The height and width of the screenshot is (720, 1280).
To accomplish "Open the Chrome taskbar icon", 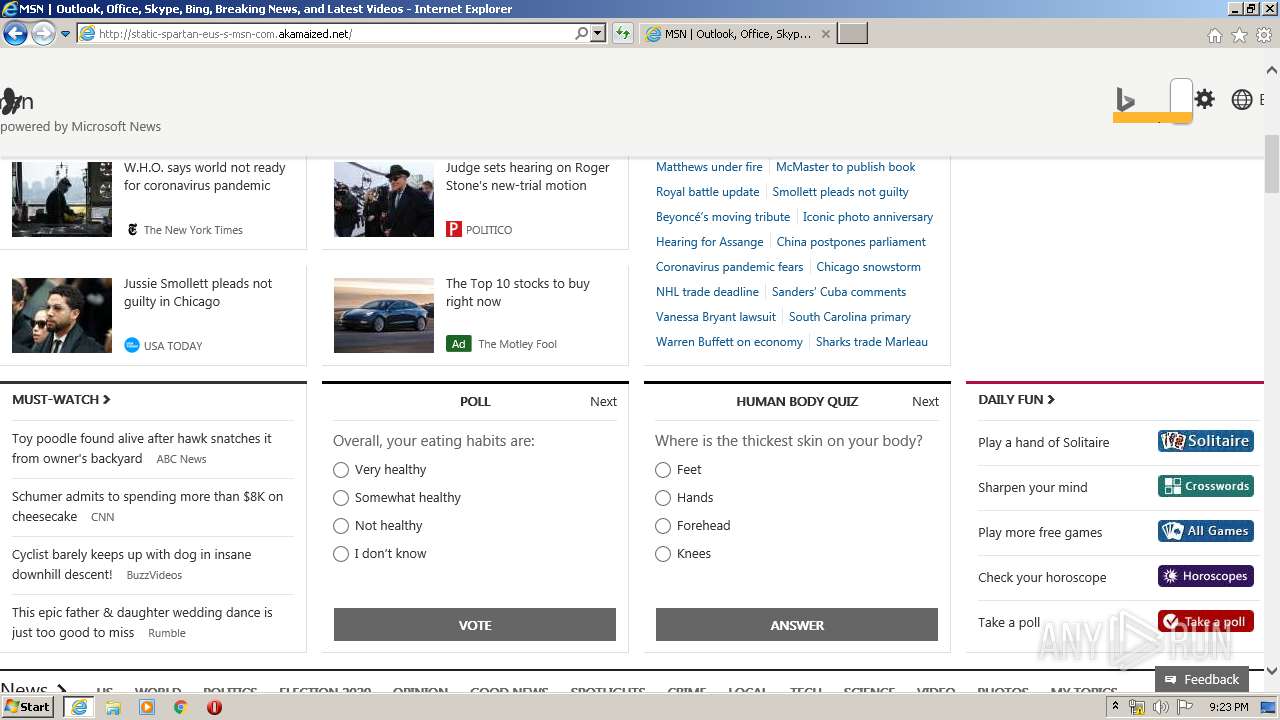I will click(181, 707).
